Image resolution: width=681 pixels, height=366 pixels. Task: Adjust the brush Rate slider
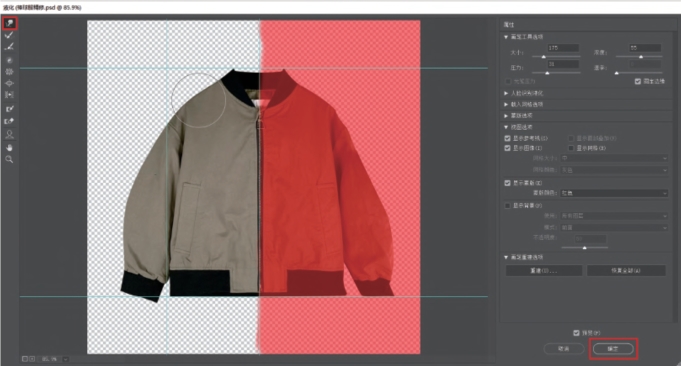616,73
